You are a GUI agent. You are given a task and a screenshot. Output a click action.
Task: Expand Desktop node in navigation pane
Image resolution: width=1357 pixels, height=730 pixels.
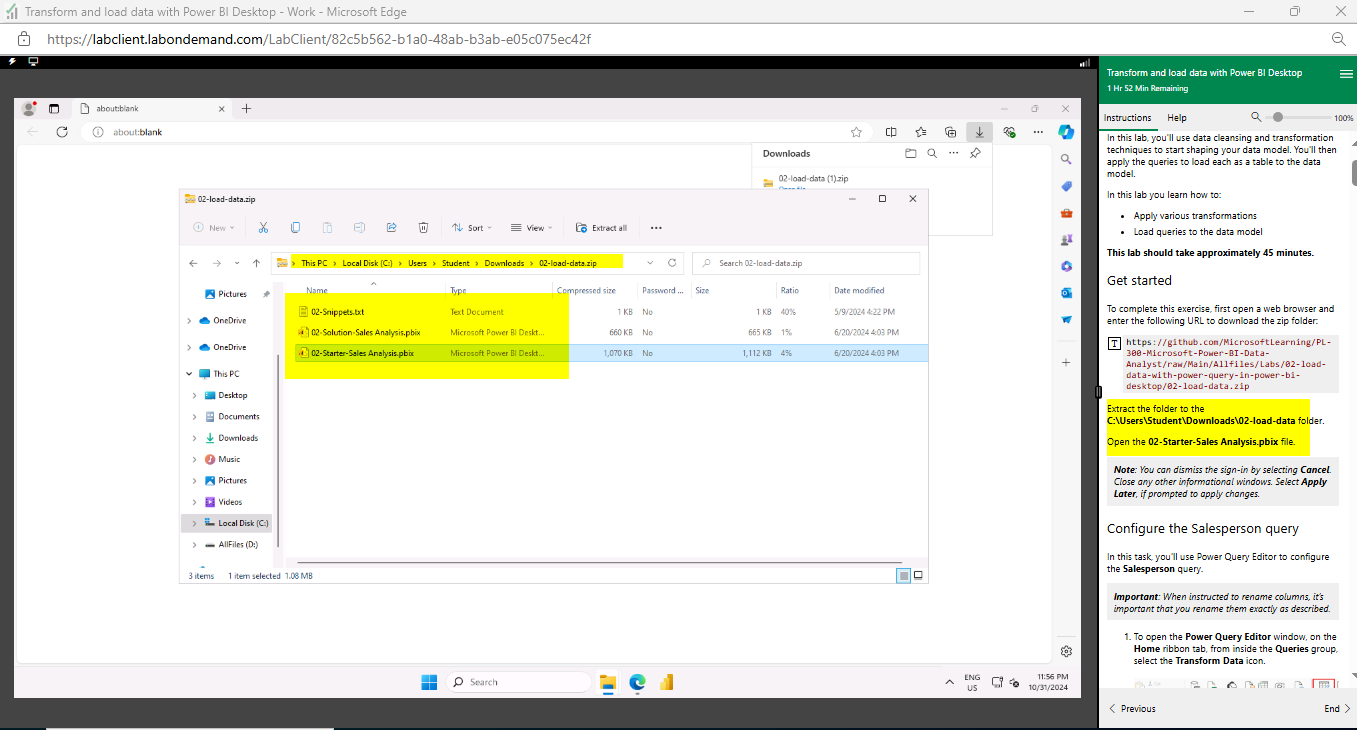pos(195,396)
